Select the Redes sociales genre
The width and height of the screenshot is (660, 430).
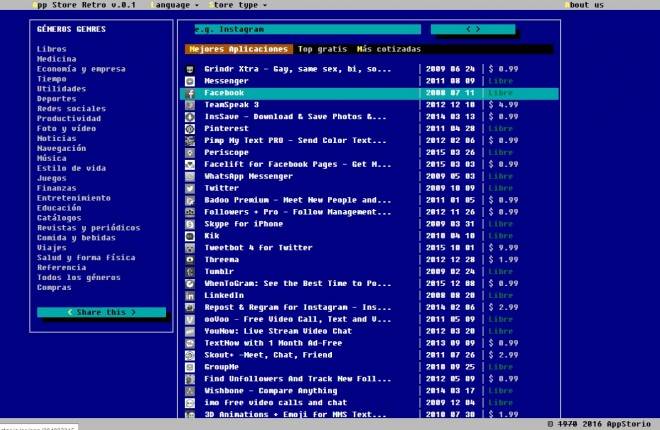71,109
